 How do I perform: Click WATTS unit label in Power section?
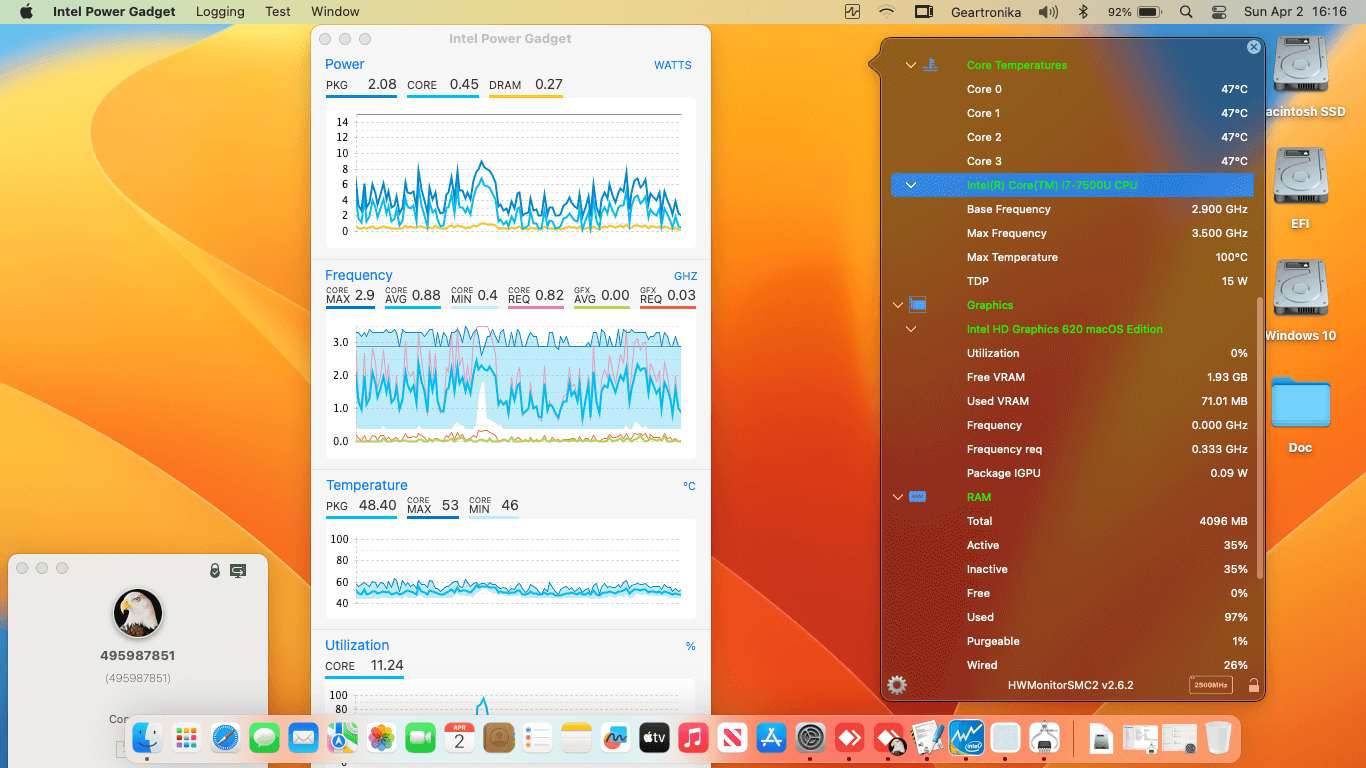click(673, 65)
